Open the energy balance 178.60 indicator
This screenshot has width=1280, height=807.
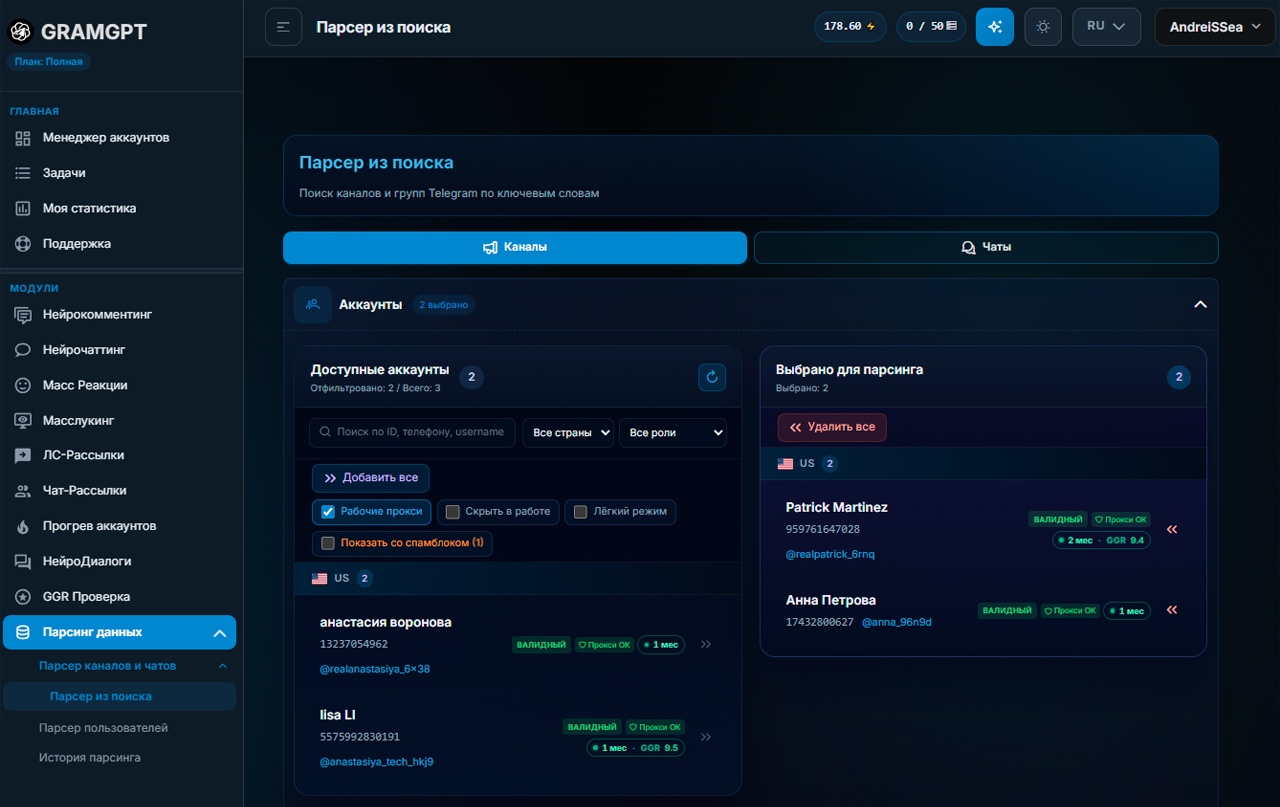(850, 27)
